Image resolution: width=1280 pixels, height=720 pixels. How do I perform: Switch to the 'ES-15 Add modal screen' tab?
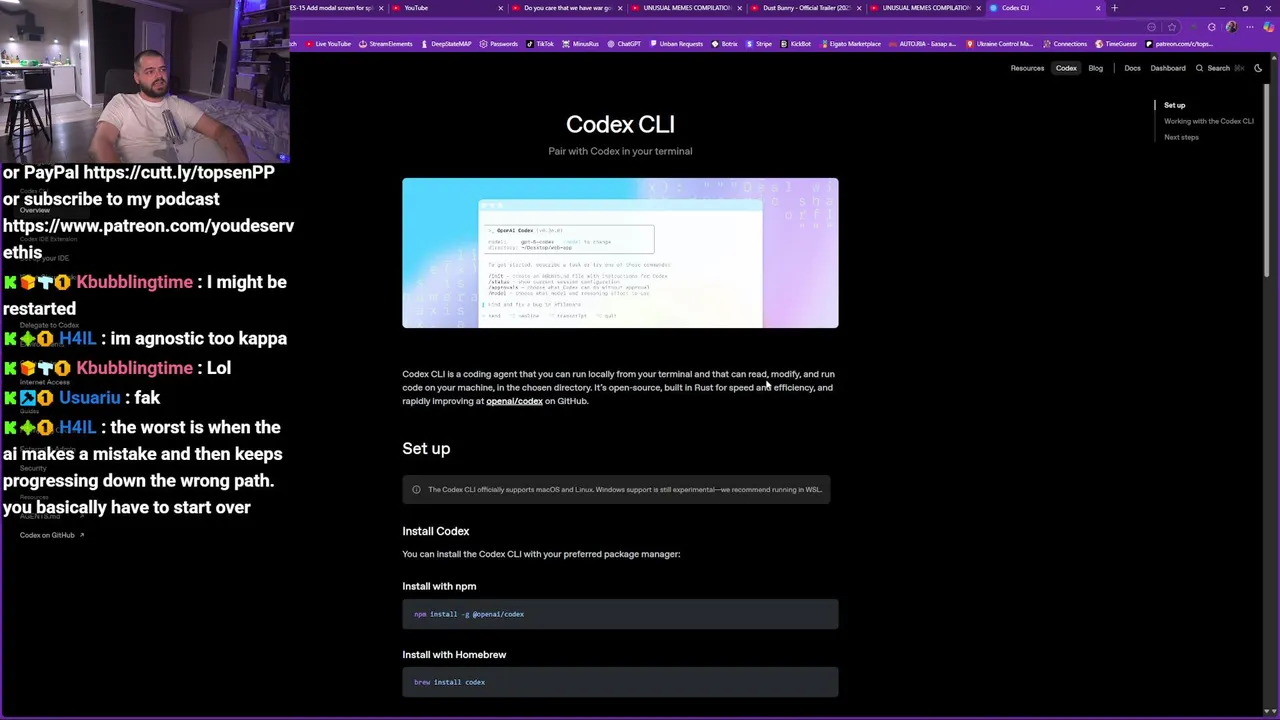pos(335,8)
